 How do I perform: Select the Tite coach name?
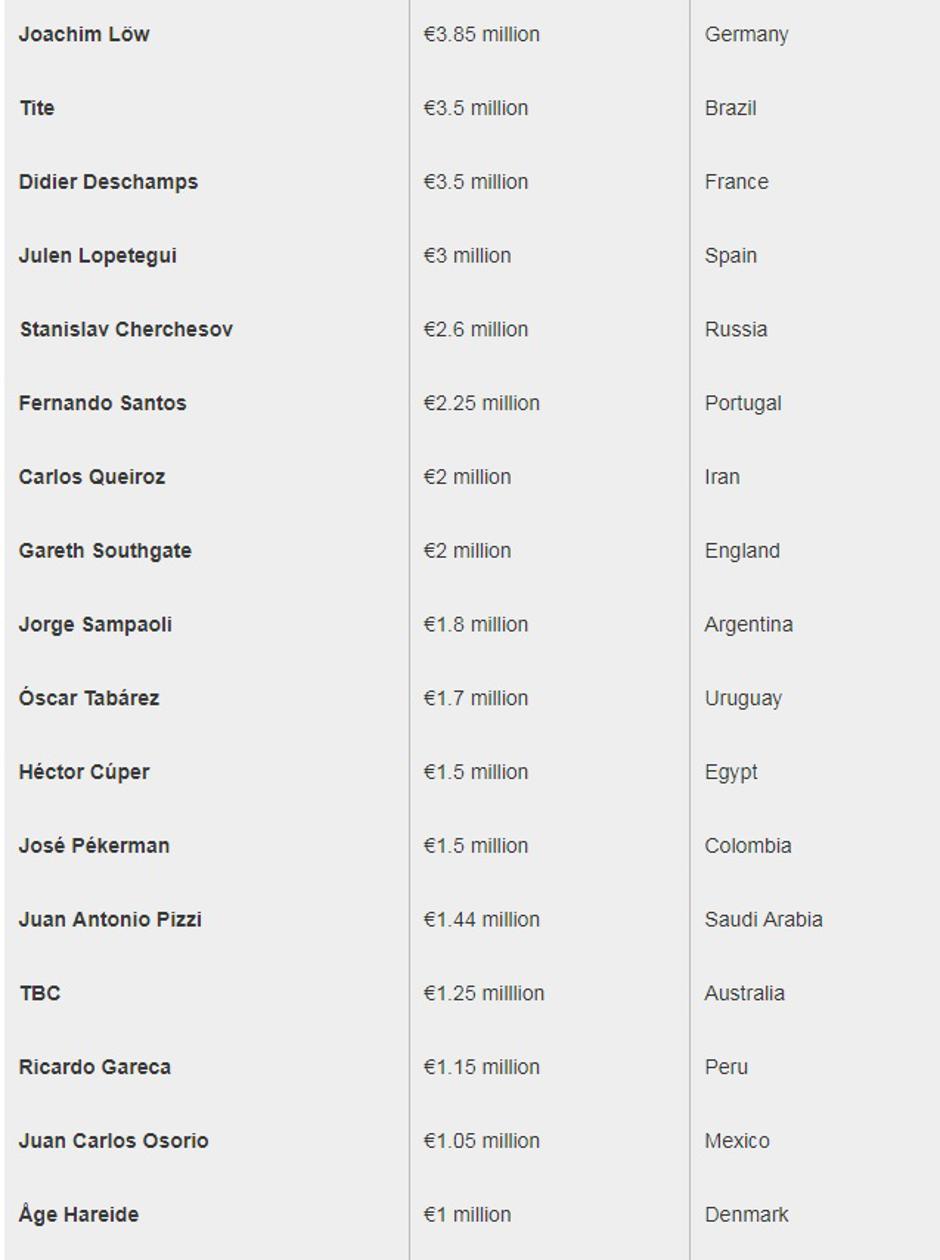click(x=37, y=108)
